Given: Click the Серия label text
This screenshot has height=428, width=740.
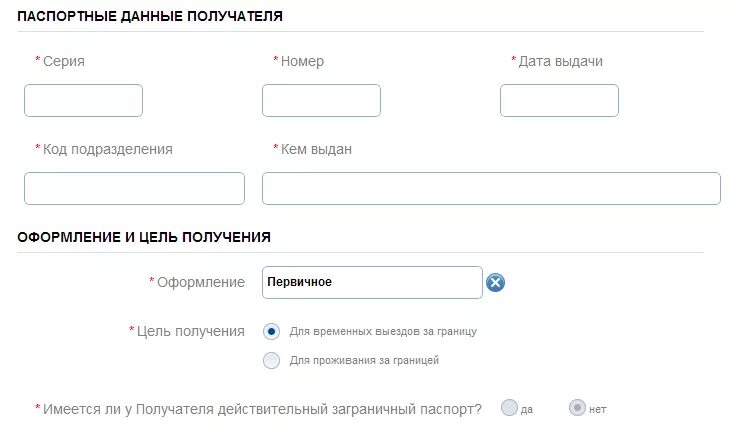Looking at the screenshot, I should tap(64, 61).
